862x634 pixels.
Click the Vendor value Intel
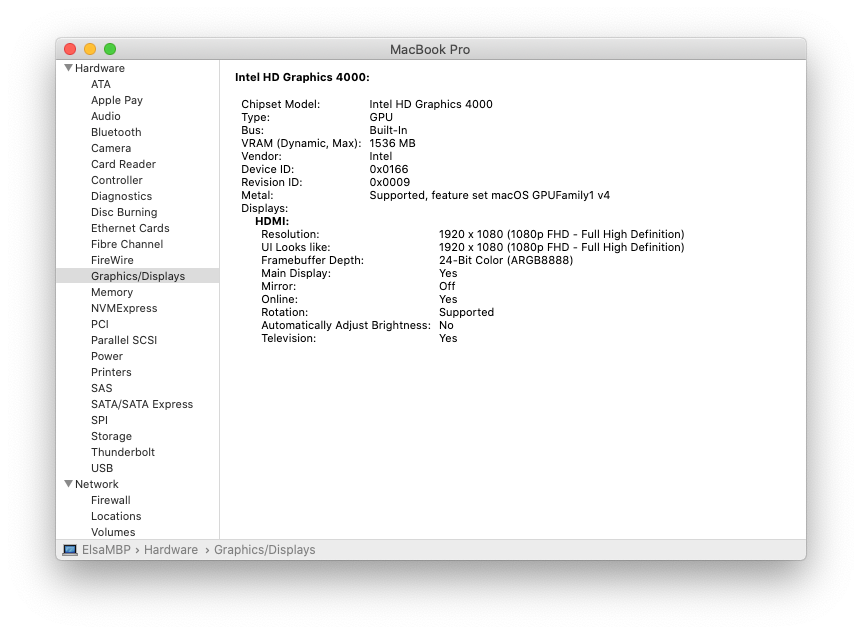380,156
